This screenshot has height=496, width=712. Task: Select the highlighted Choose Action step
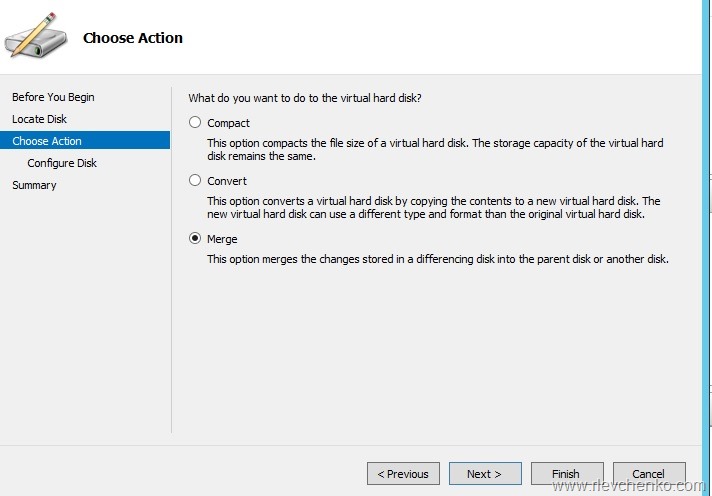coord(47,141)
